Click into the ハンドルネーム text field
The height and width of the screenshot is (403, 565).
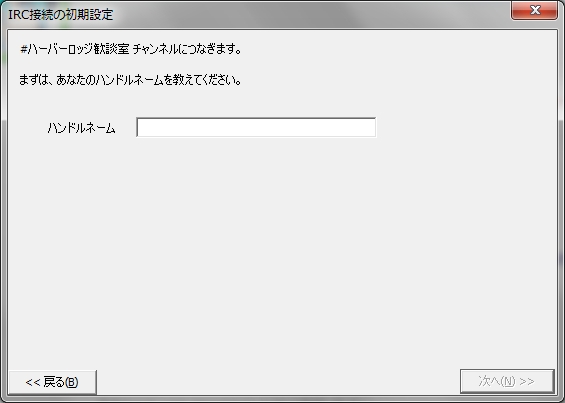[256, 127]
